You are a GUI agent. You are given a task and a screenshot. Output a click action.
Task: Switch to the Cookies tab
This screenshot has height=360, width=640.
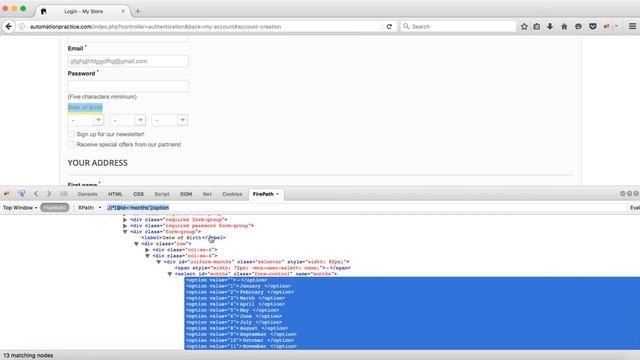(x=232, y=194)
